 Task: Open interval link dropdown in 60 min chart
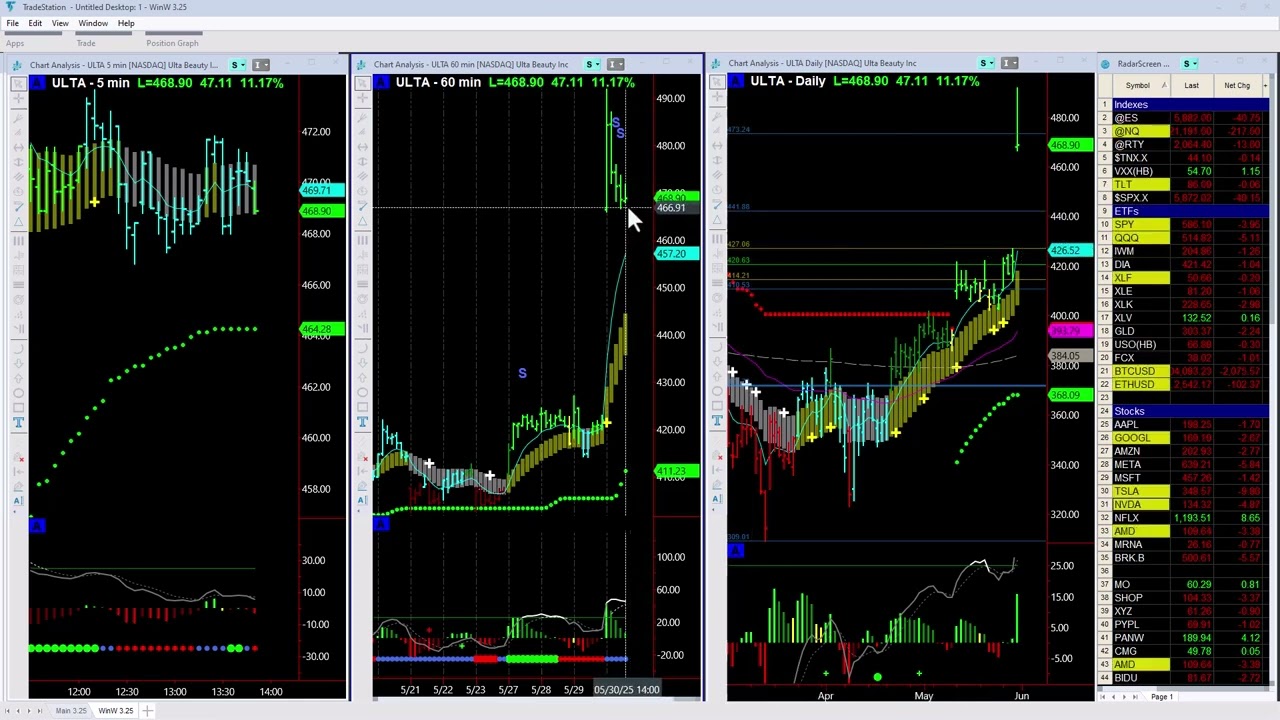pyautogui.click(x=616, y=65)
